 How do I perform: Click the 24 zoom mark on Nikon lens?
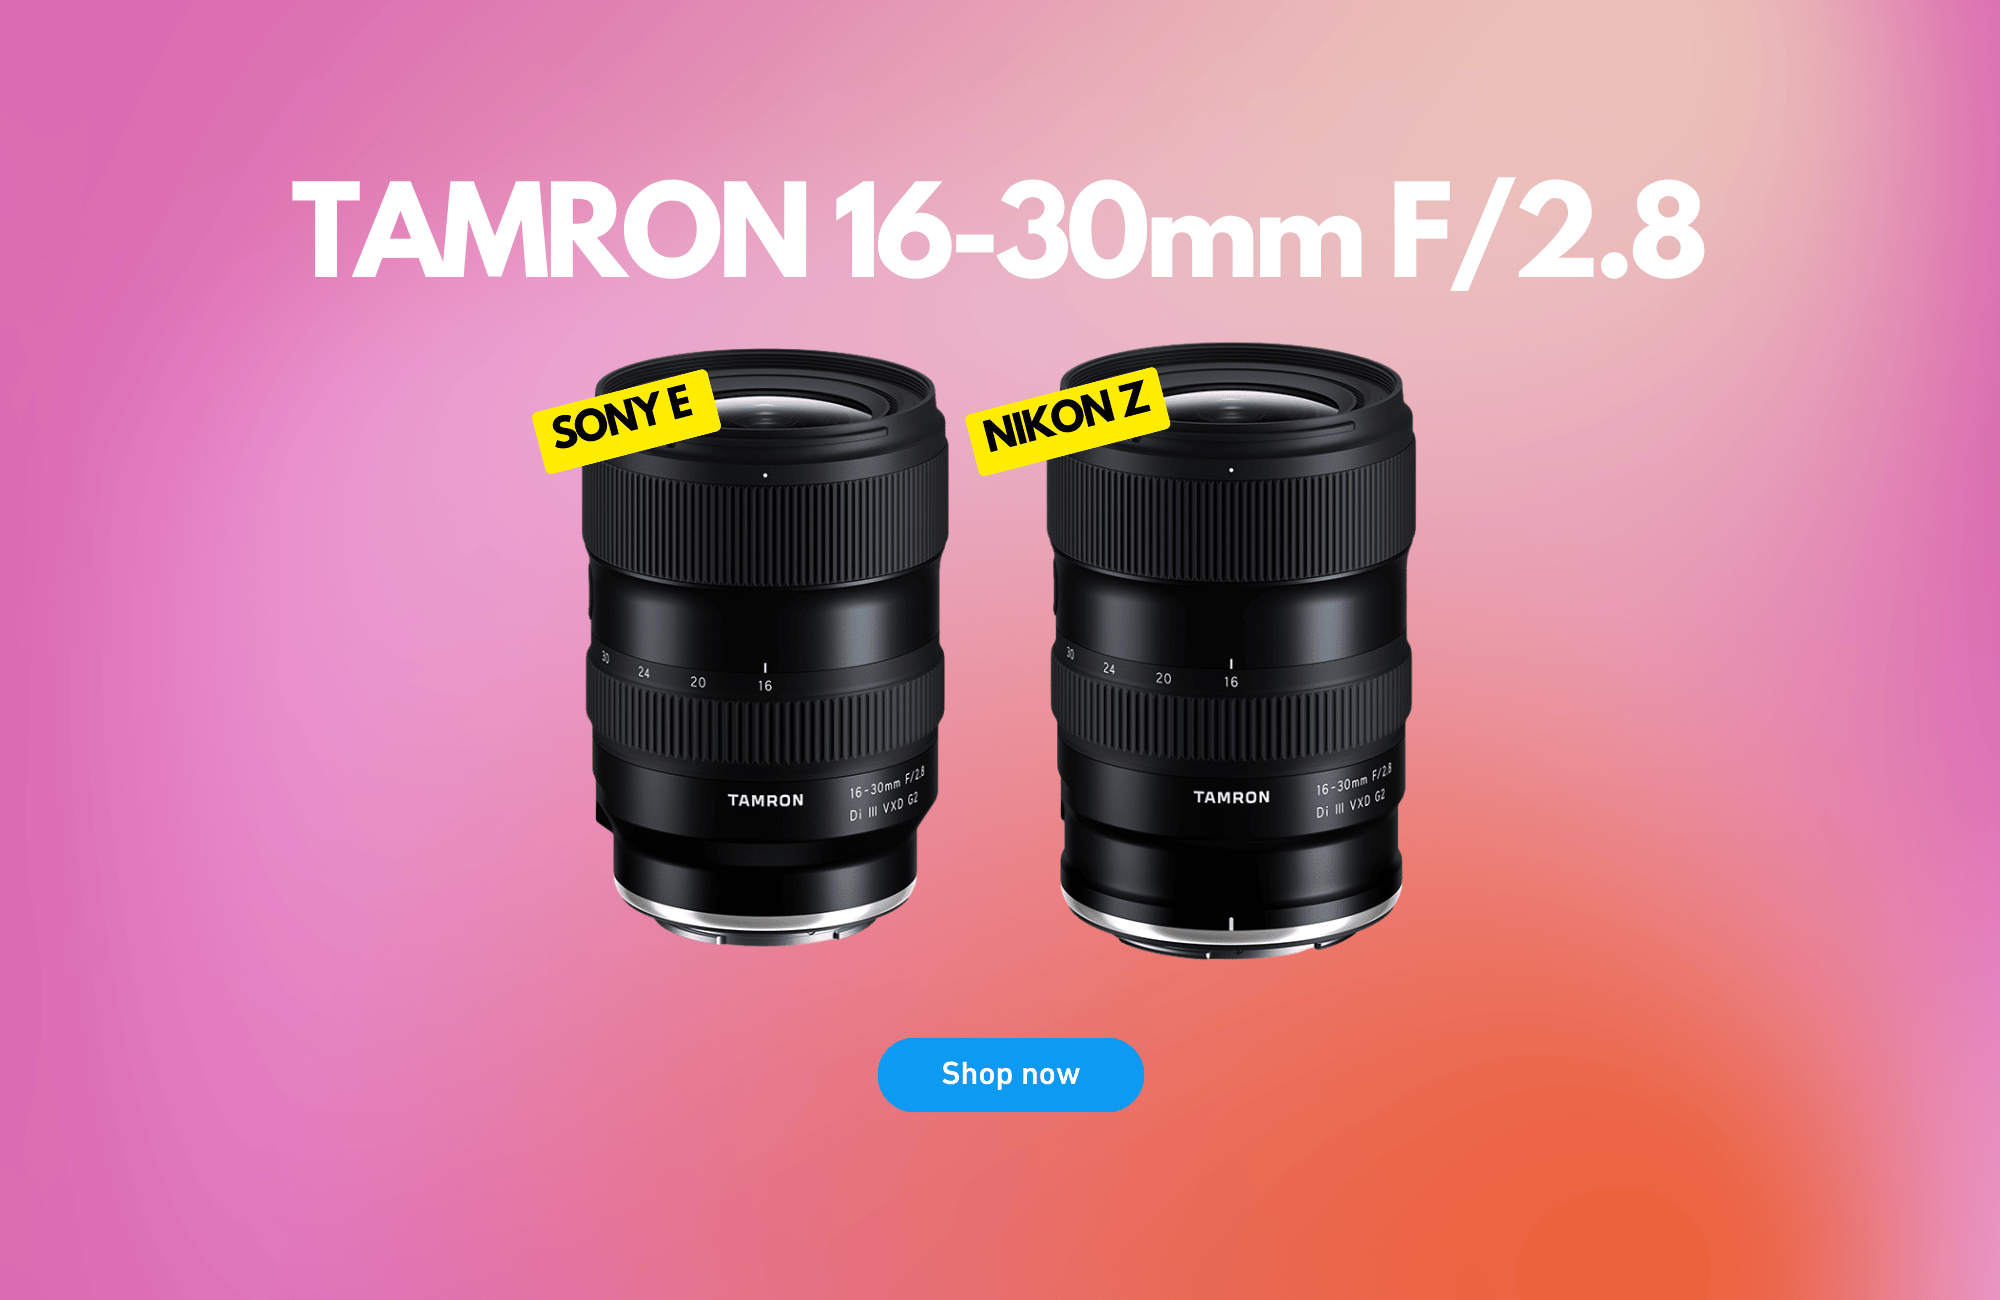click(x=1109, y=668)
